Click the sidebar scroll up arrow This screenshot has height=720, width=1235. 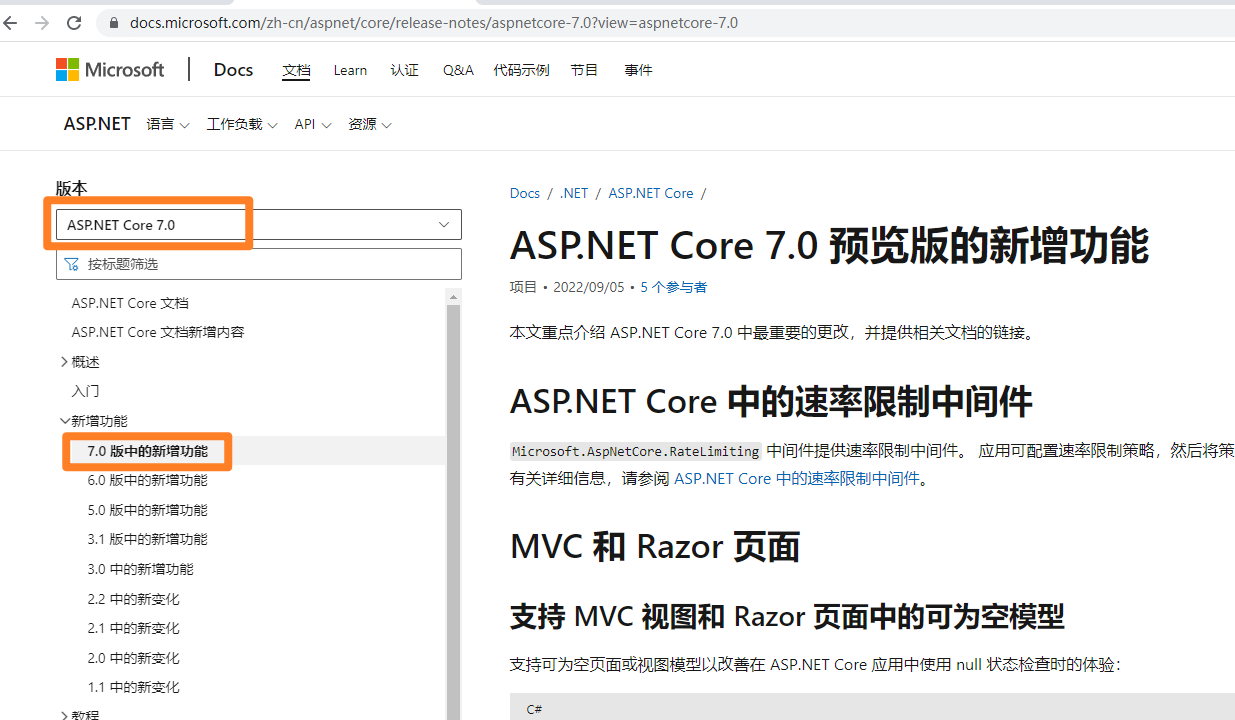click(x=454, y=297)
